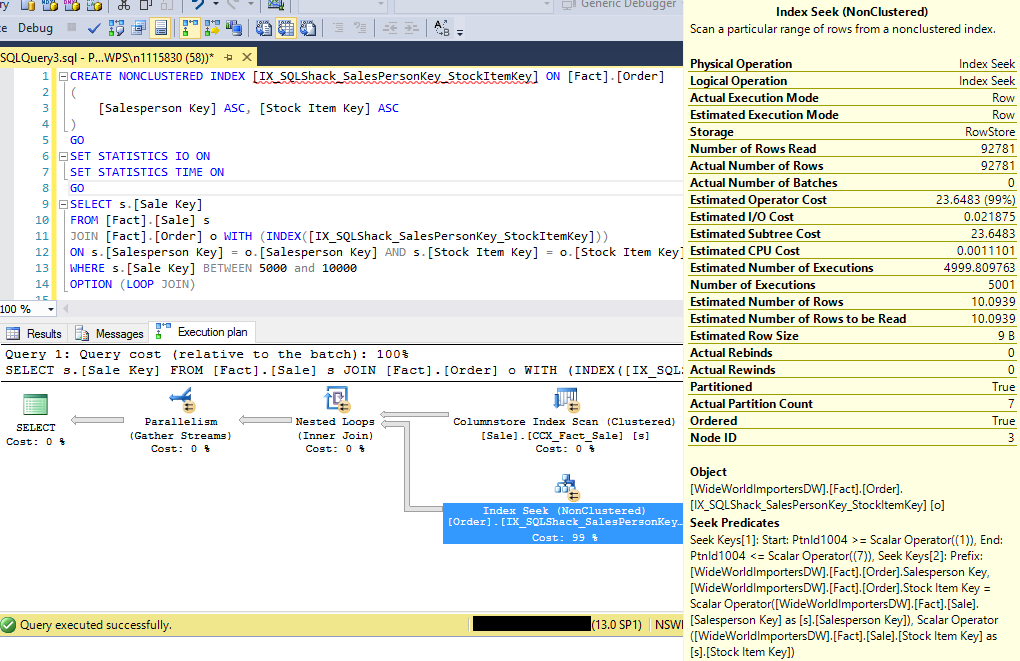Image resolution: width=1020 pixels, height=661 pixels.
Task: Click the SELECT node in plan
Action: [x=35, y=405]
